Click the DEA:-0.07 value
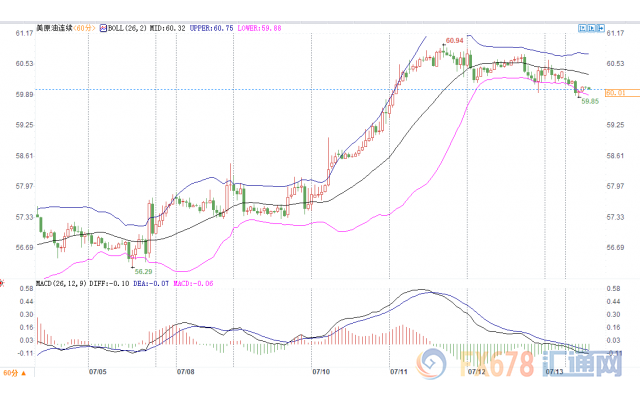 [151, 283]
